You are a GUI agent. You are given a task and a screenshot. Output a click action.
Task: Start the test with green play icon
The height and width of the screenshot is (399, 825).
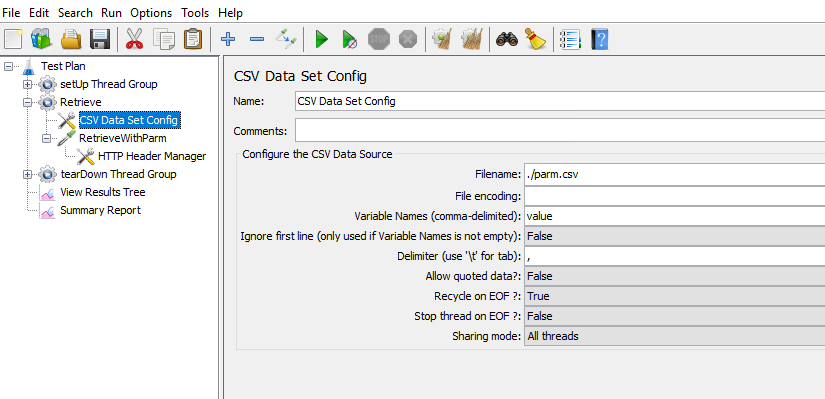[321, 39]
